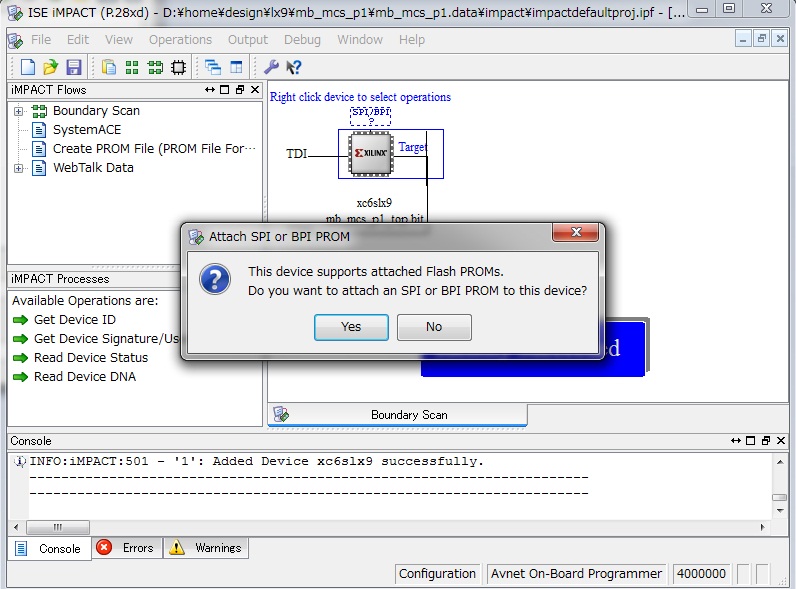Open the Edit menu
Viewport: 796px width, 589px height.
pos(78,40)
